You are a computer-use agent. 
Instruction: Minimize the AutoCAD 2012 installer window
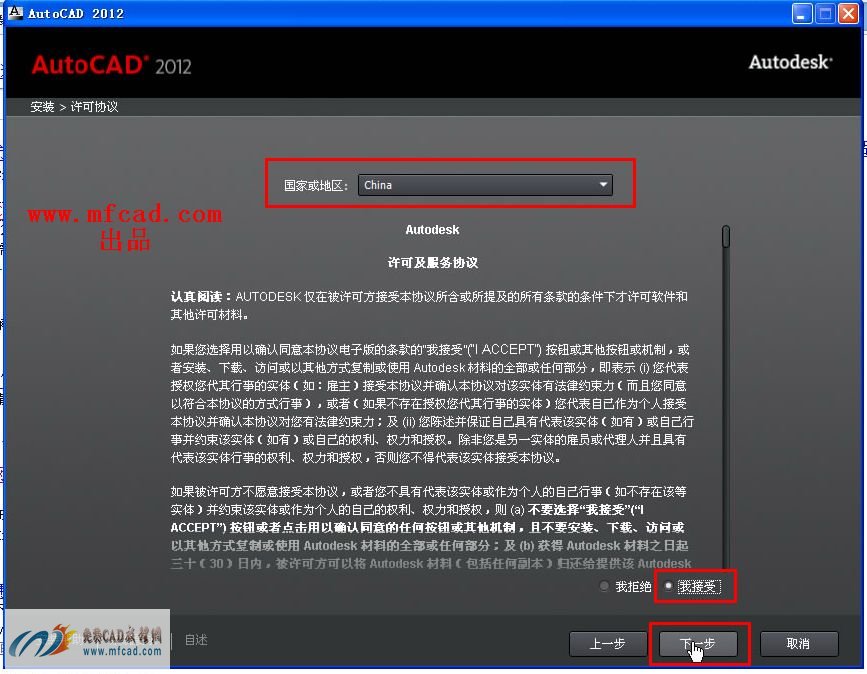click(801, 13)
